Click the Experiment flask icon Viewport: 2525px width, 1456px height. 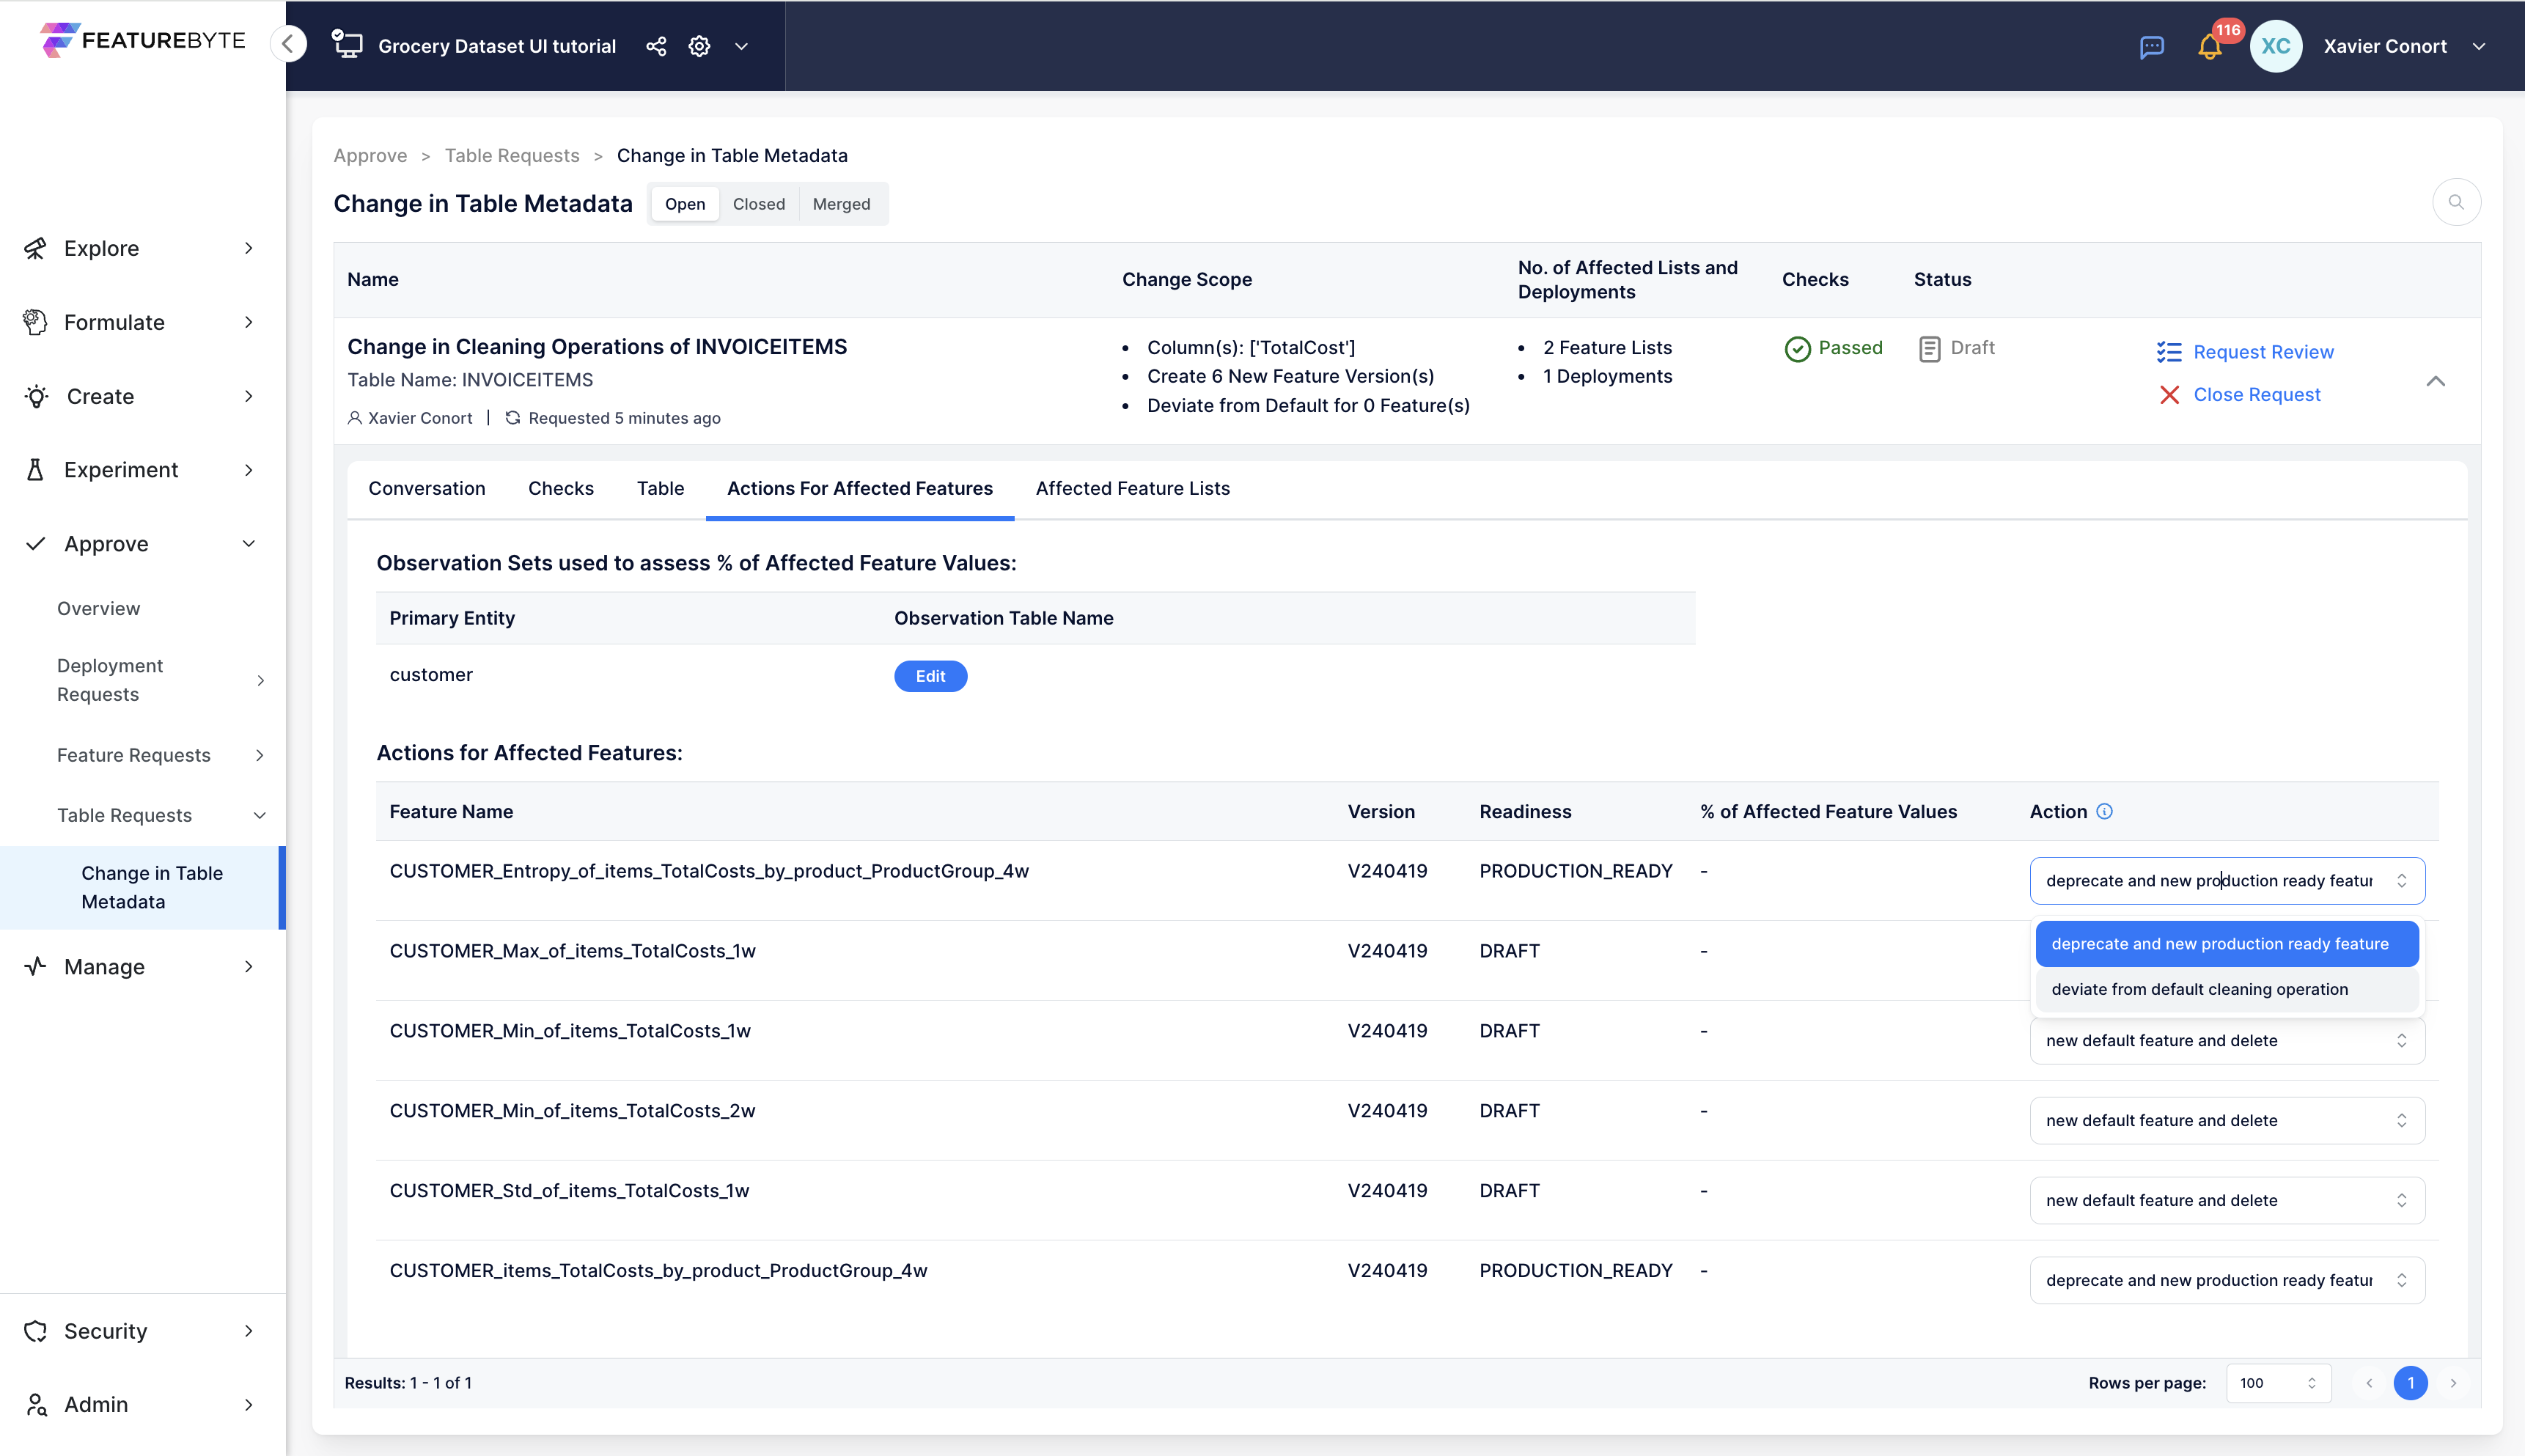(x=35, y=470)
